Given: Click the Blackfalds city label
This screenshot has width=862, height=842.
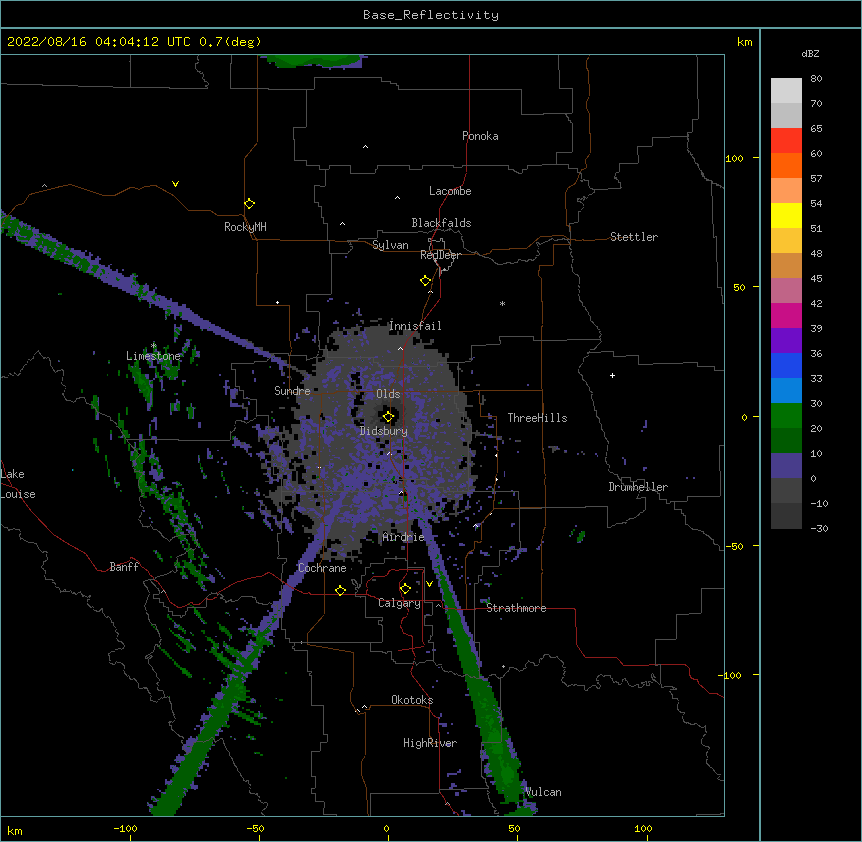Looking at the screenshot, I should click(x=441, y=223).
